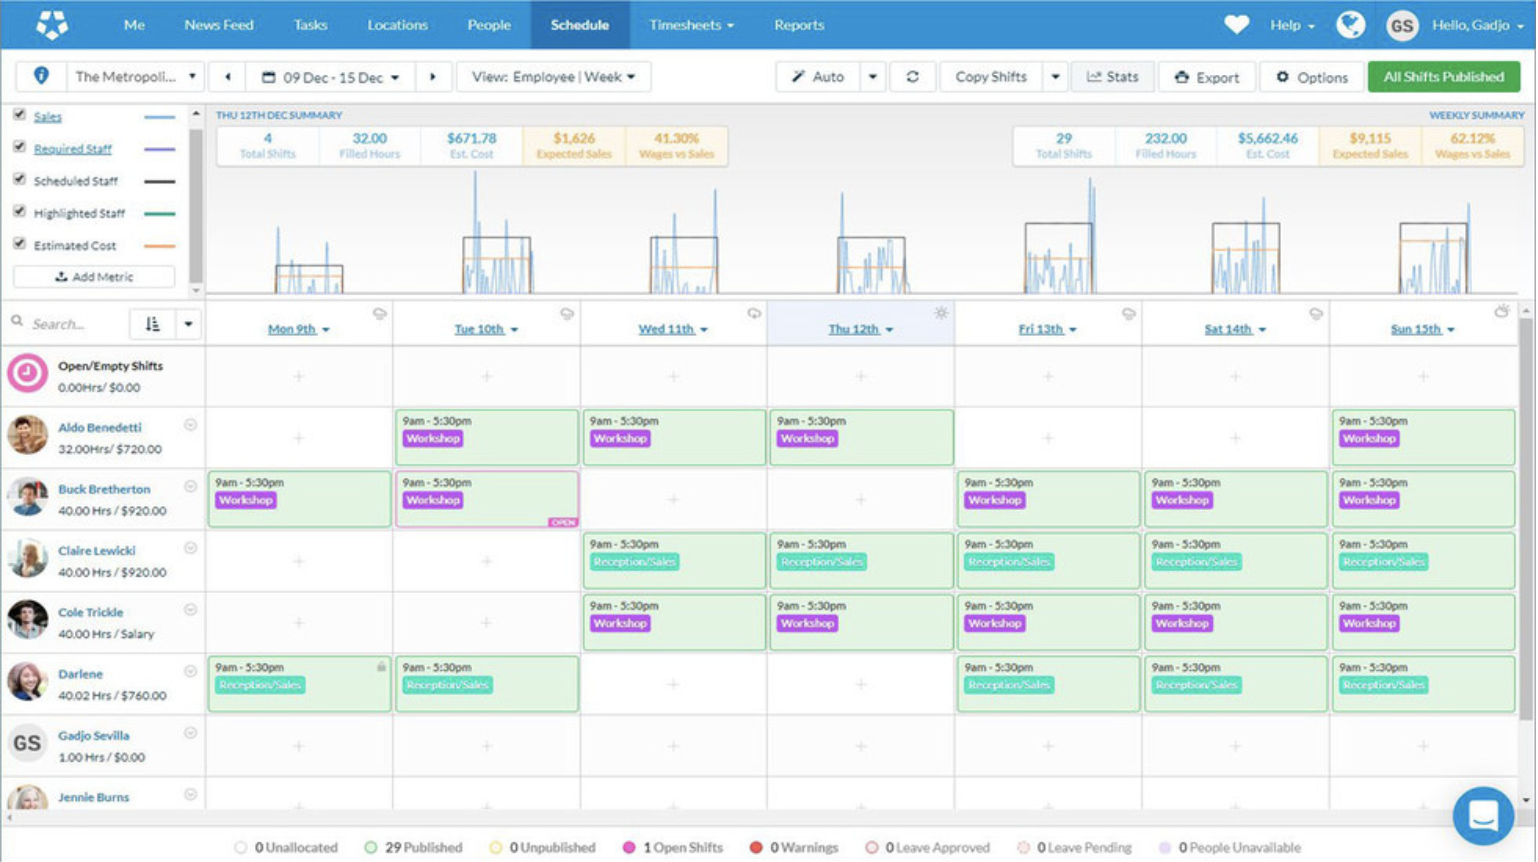Open The Metropoli... location dropdown
The height and width of the screenshot is (862, 1538).
point(135,77)
